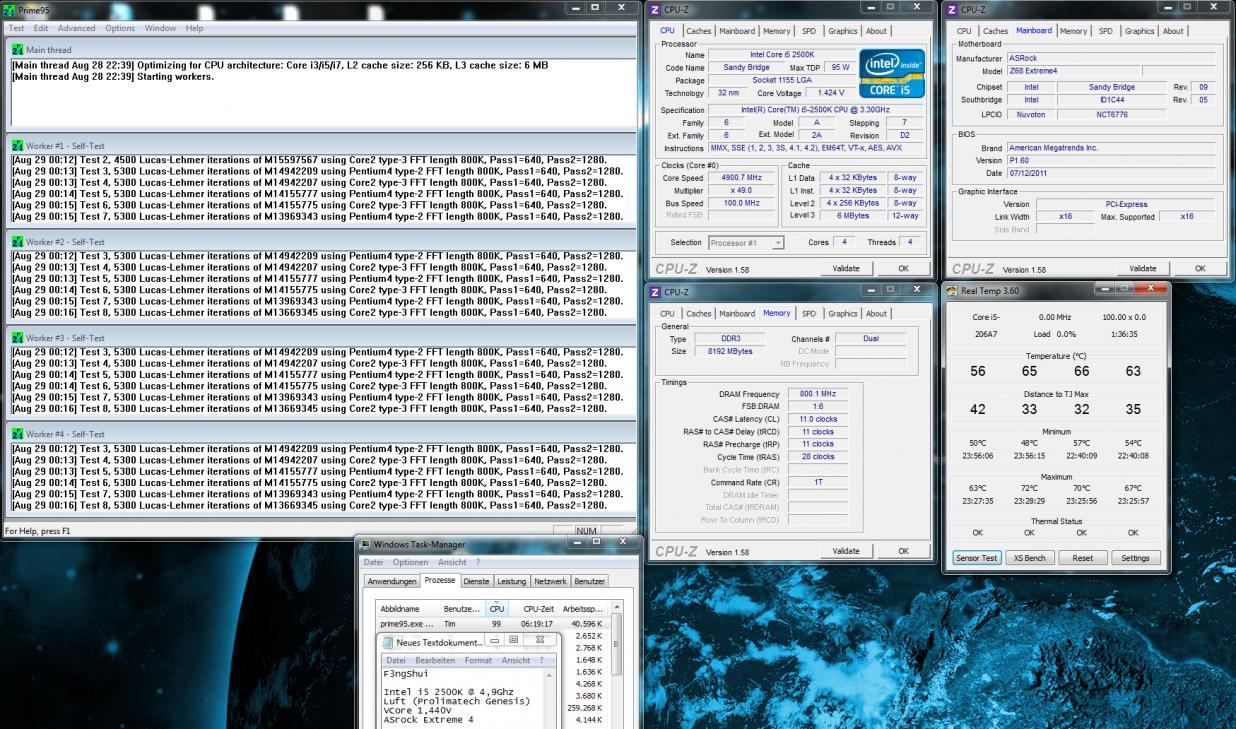The height and width of the screenshot is (729, 1236).
Task: Sort Task-Manager processes by Arbeitssp... column
Action: click(x=583, y=608)
